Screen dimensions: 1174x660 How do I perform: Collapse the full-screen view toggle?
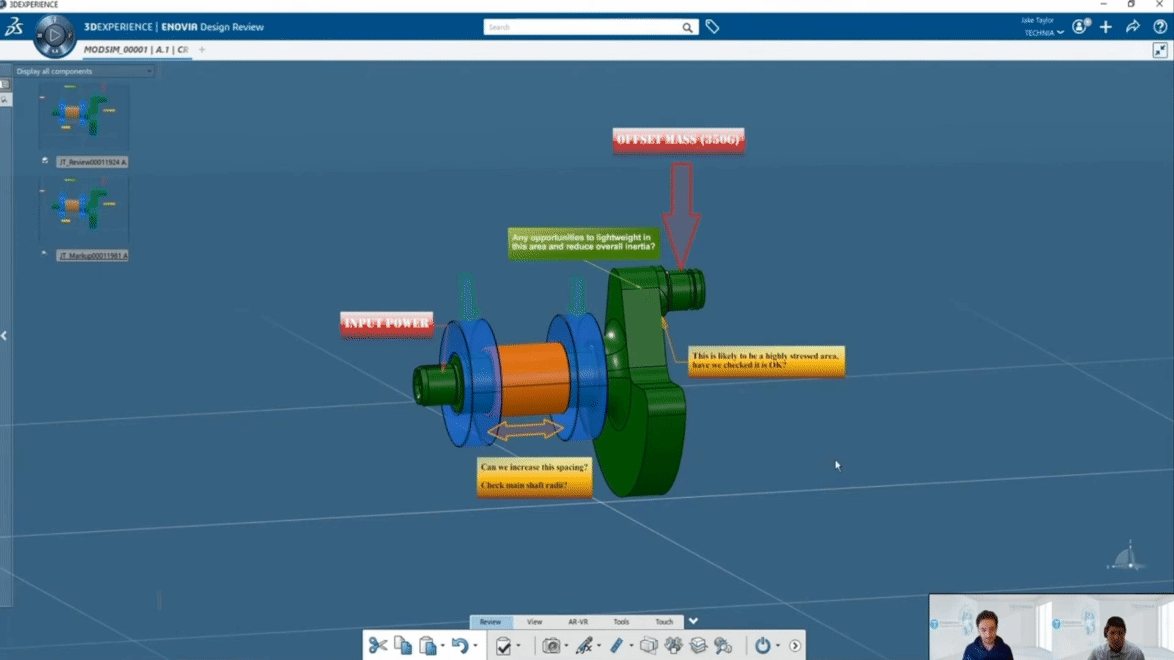(x=1159, y=50)
